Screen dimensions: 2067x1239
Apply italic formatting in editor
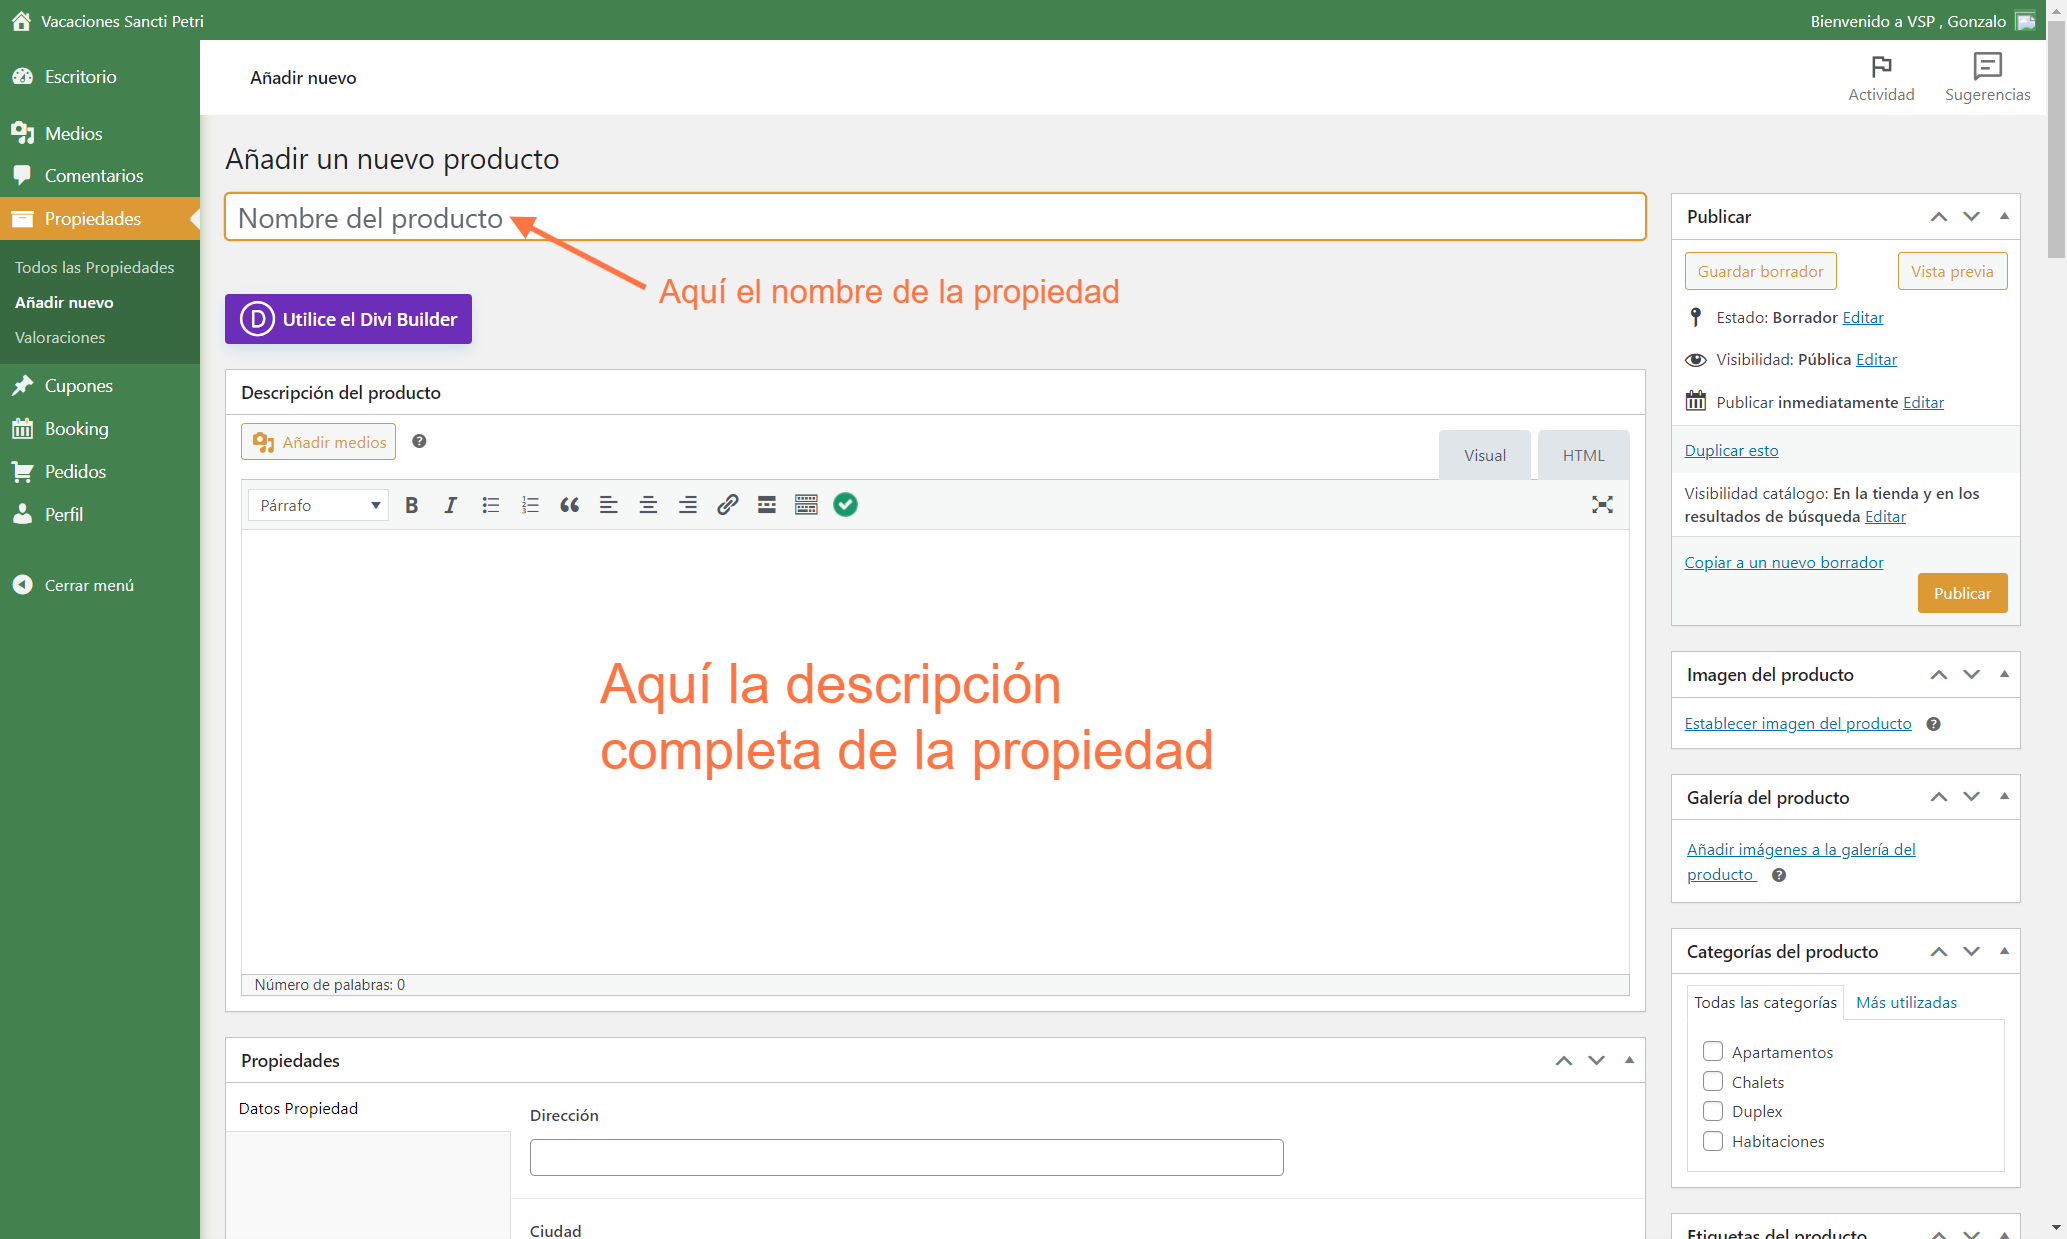[x=450, y=505]
